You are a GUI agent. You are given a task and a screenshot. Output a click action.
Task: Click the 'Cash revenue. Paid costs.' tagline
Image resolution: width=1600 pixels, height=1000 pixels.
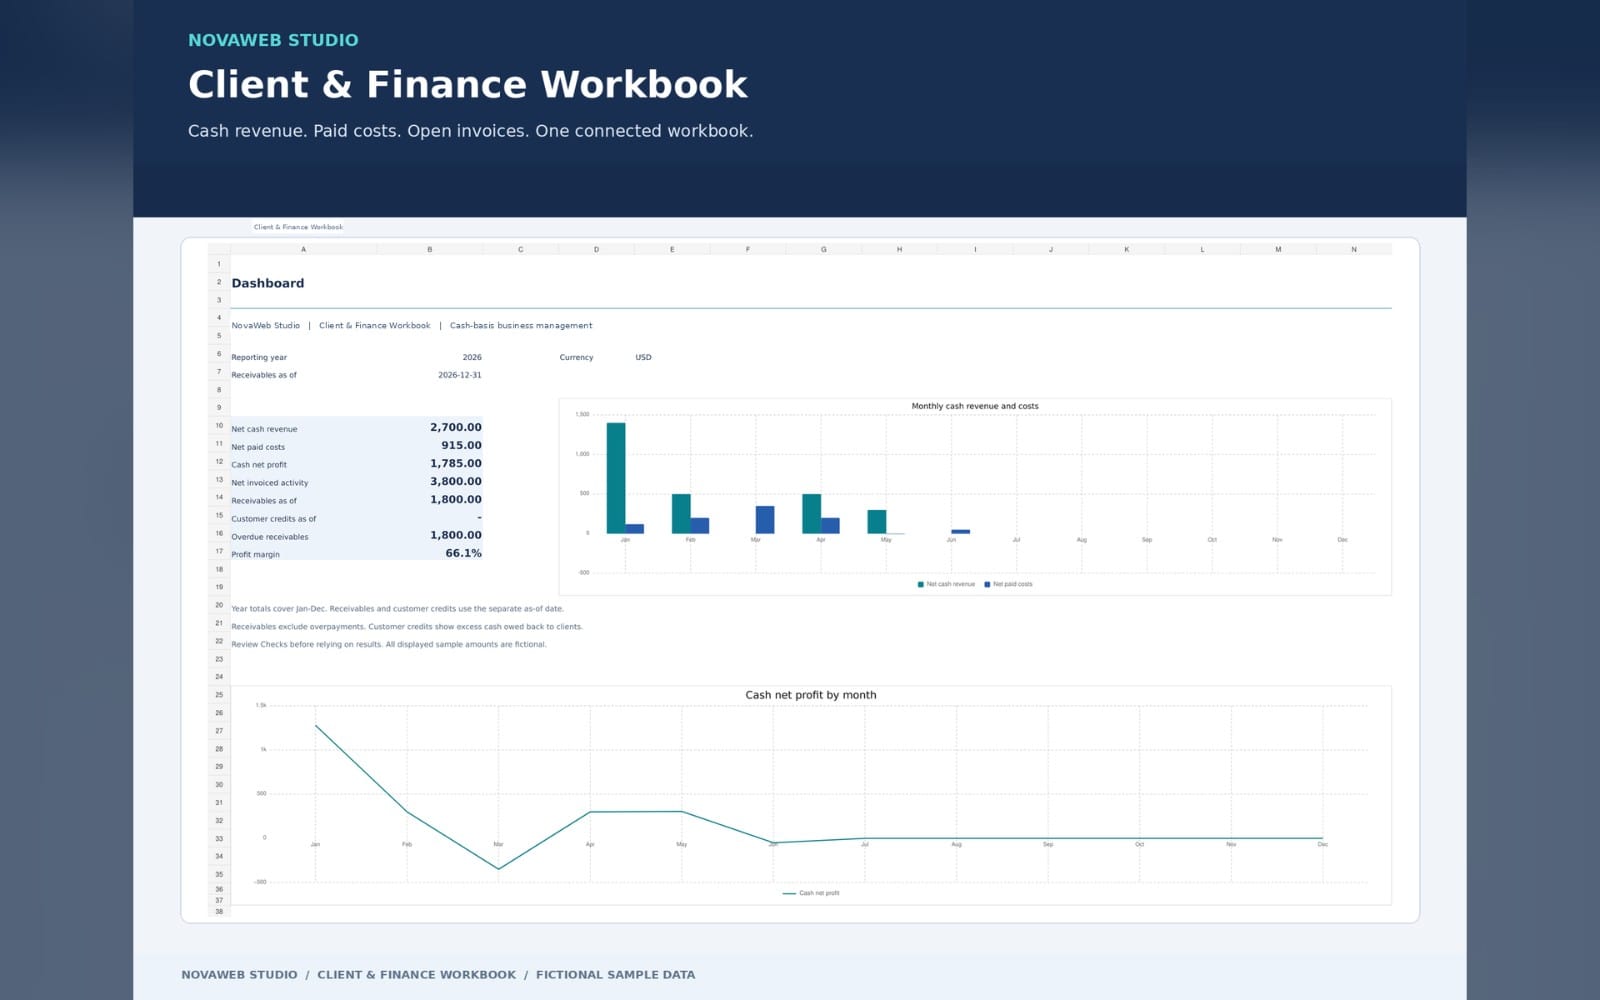click(470, 131)
